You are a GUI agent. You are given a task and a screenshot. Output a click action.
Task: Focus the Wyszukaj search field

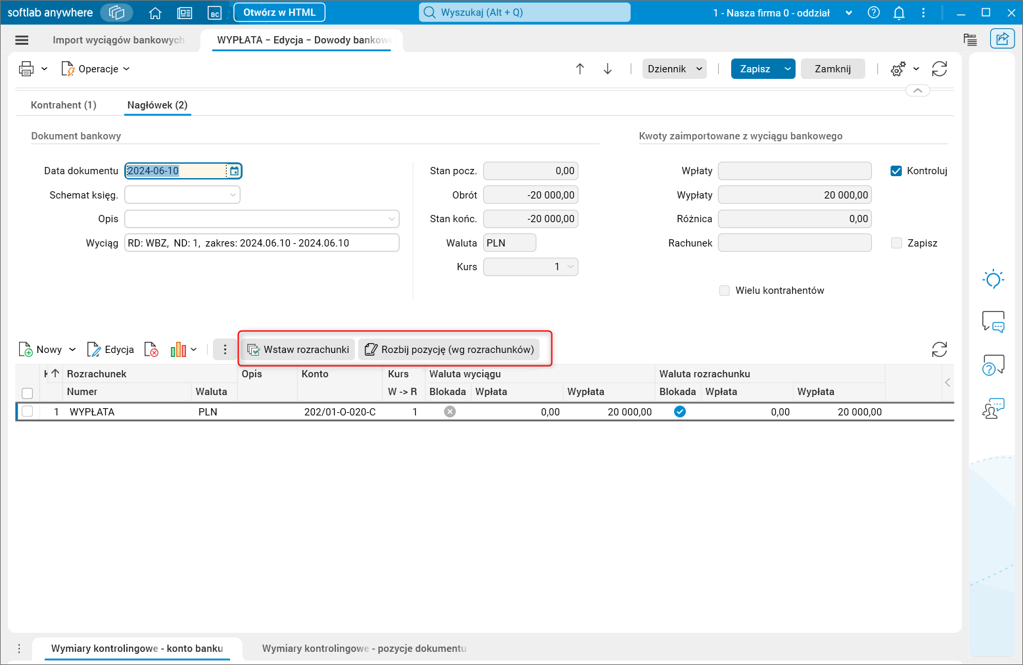click(x=525, y=12)
